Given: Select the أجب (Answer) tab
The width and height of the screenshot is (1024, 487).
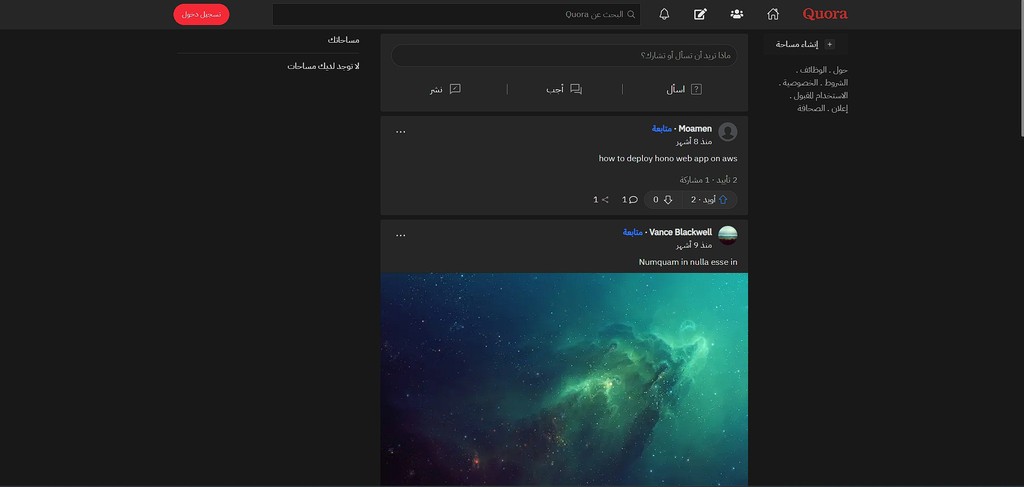Looking at the screenshot, I should click(563, 89).
